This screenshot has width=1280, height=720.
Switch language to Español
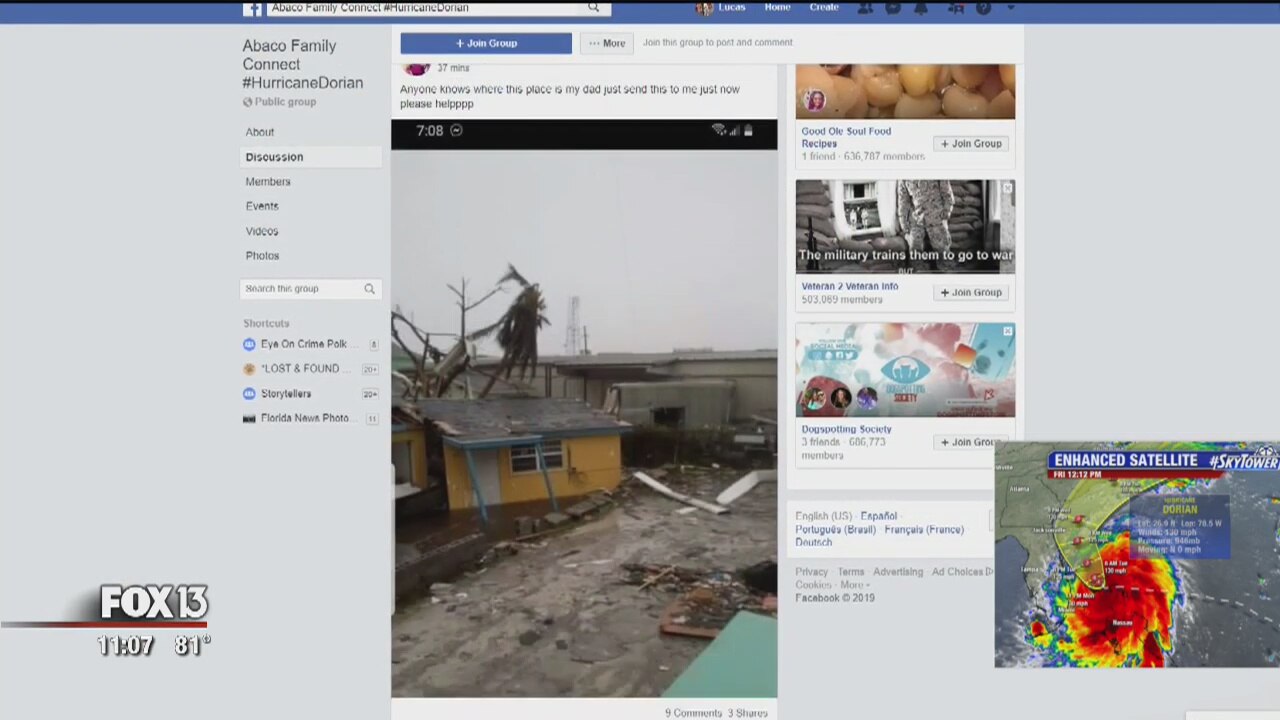pos(878,516)
